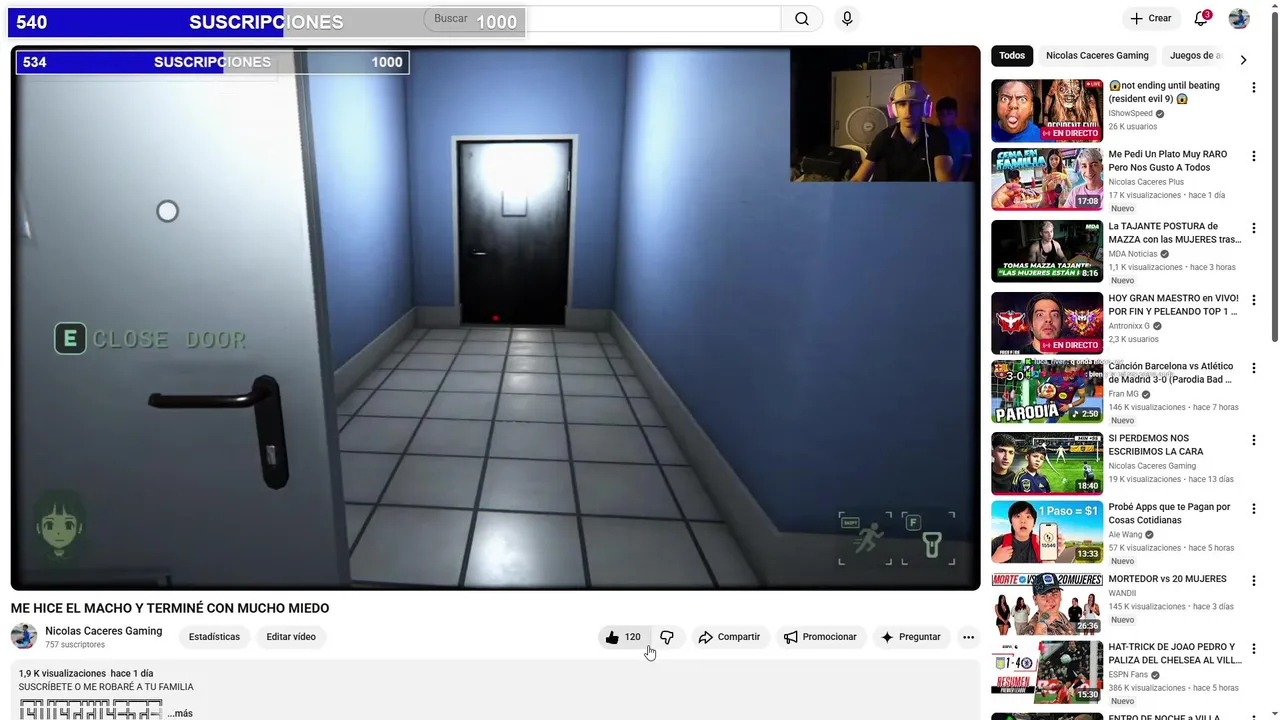Show more filter chips with arrow
Viewport: 1280px width, 720px height.
tap(1243, 59)
